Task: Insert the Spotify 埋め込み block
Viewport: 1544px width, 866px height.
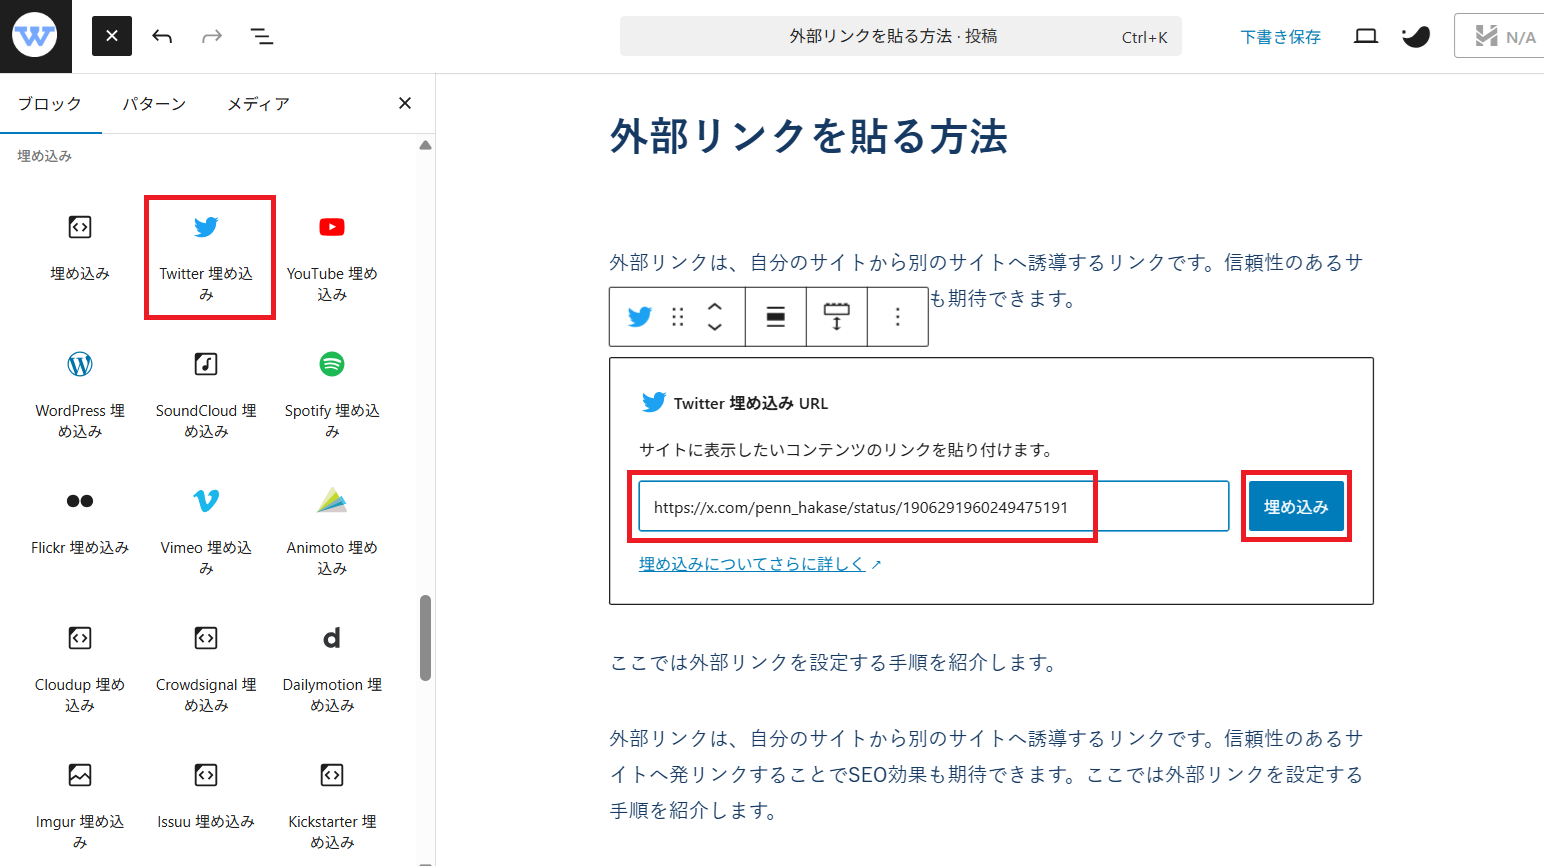Action: click(332, 395)
